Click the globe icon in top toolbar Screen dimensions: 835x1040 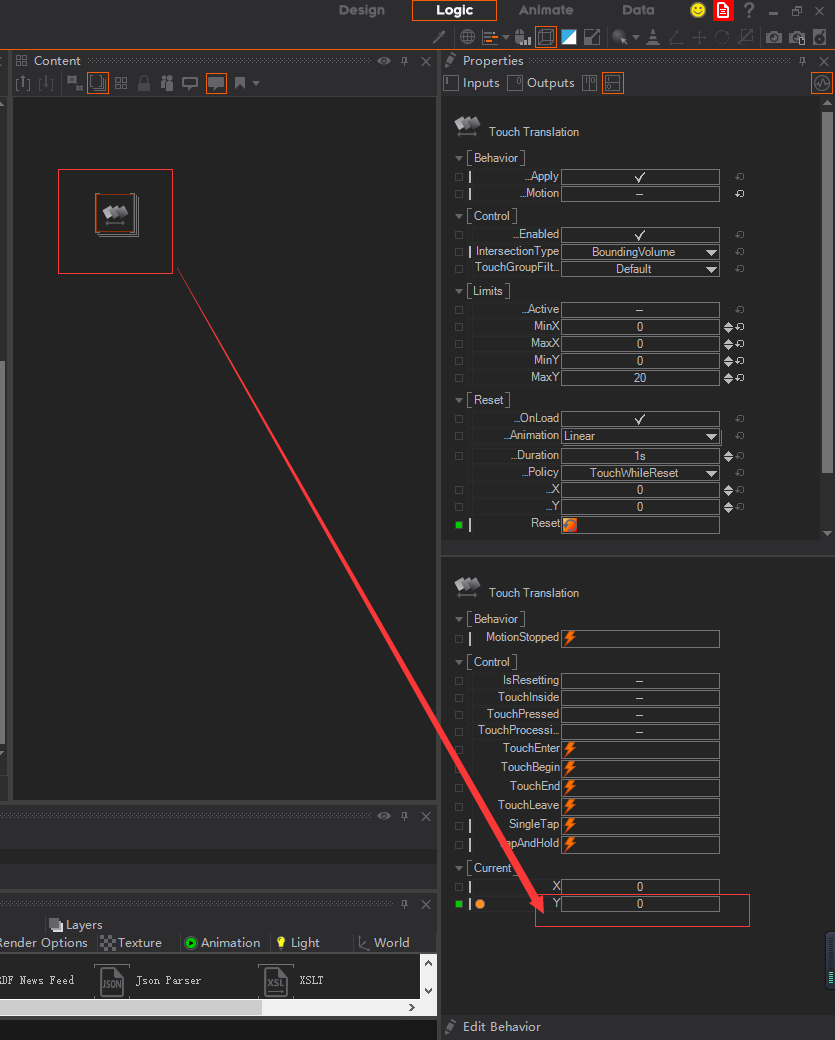pyautogui.click(x=467, y=37)
